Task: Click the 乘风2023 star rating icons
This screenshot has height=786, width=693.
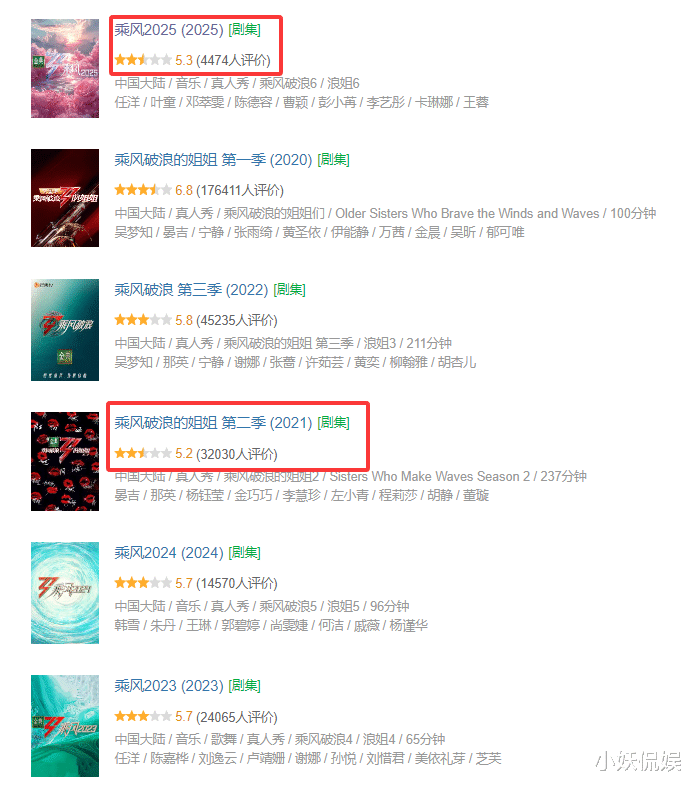Action: tap(143, 716)
